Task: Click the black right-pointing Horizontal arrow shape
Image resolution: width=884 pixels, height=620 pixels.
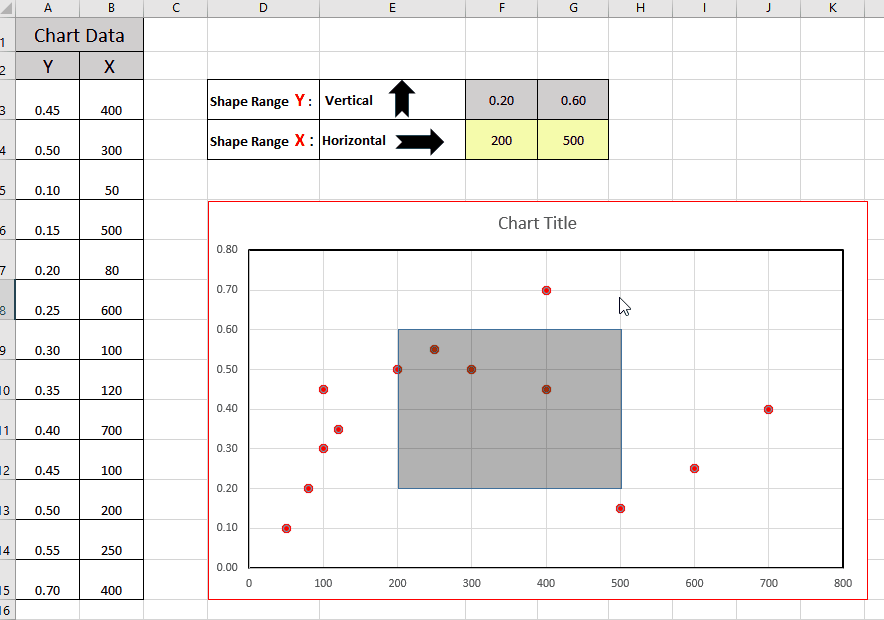Action: click(419, 141)
